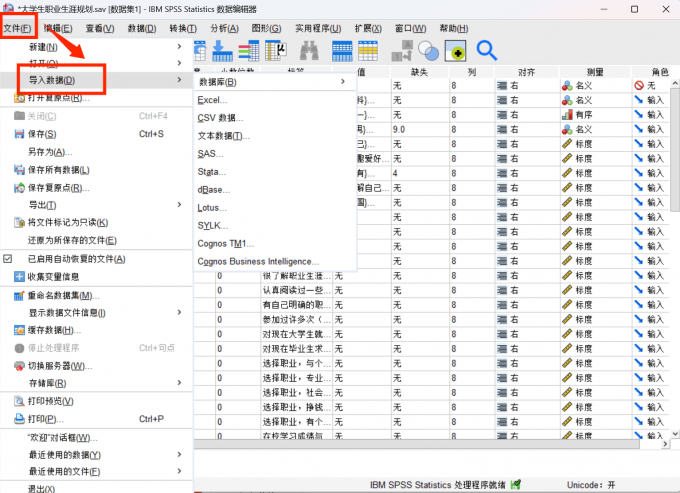The image size is (680, 493).
Task: Toggle Mark File as Read-Only (将文件标记为只读)
Action: 66,222
